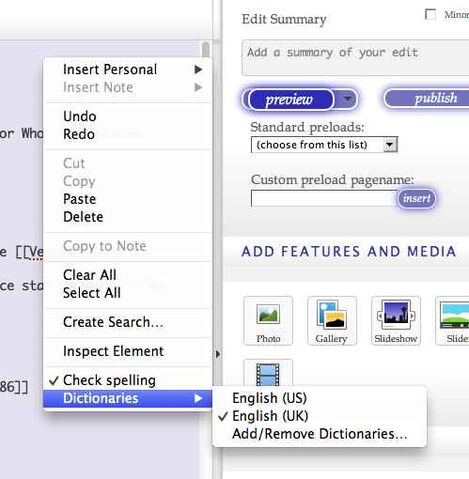
Task: Add the video filmstrip feature
Action: 268,373
